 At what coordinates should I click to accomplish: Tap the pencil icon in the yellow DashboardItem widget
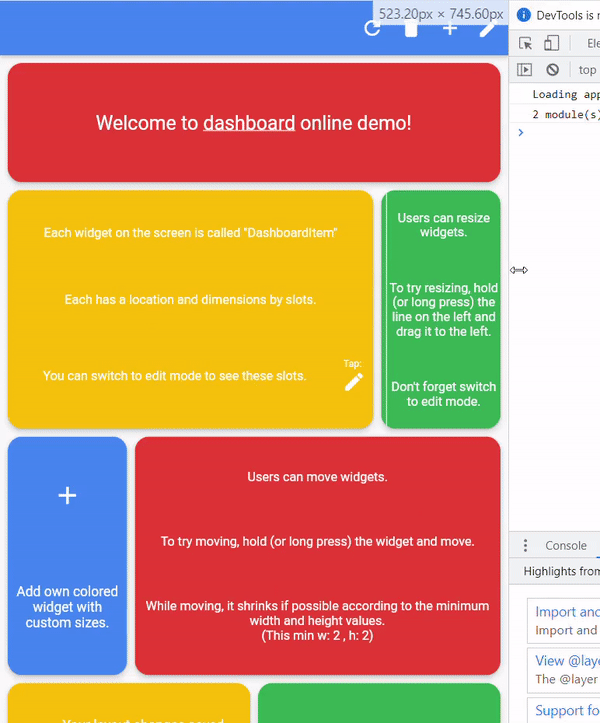[x=354, y=381]
